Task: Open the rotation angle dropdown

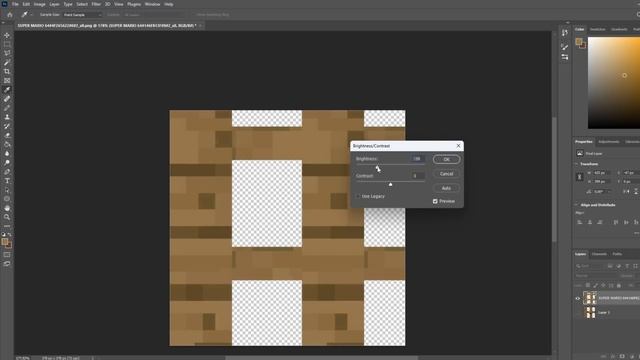Action: click(609, 192)
